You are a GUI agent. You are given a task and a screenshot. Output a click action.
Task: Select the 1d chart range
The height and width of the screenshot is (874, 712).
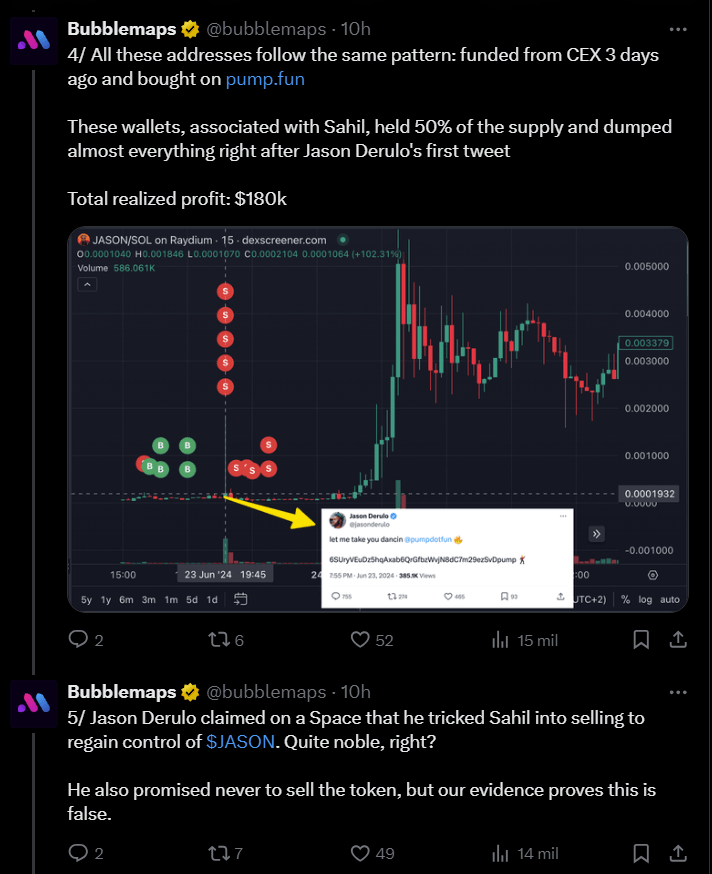[212, 599]
